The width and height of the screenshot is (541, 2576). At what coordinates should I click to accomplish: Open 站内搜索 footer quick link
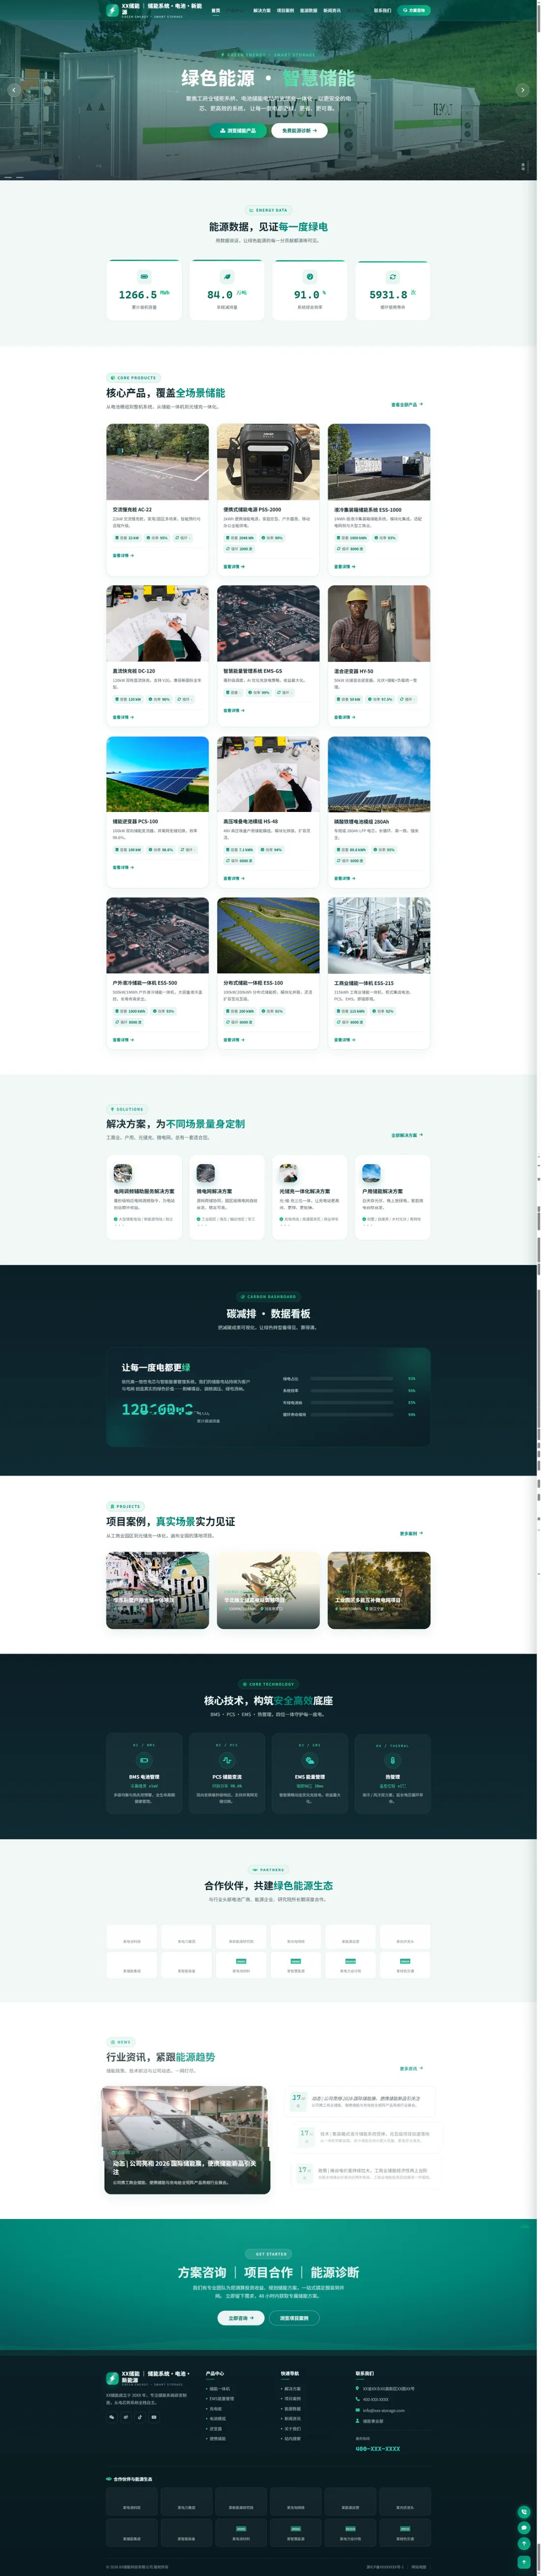(293, 2438)
